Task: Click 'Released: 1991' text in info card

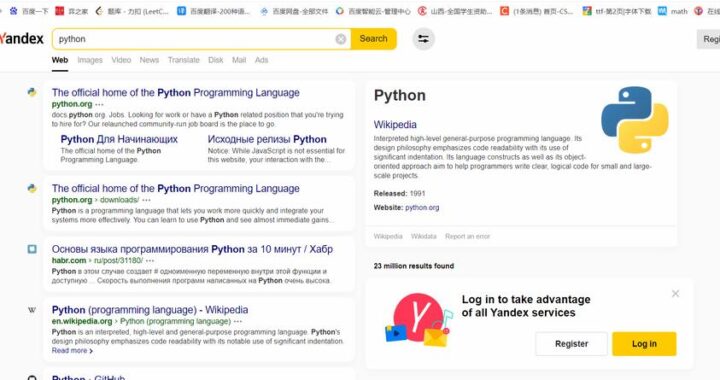Action: click(x=399, y=193)
